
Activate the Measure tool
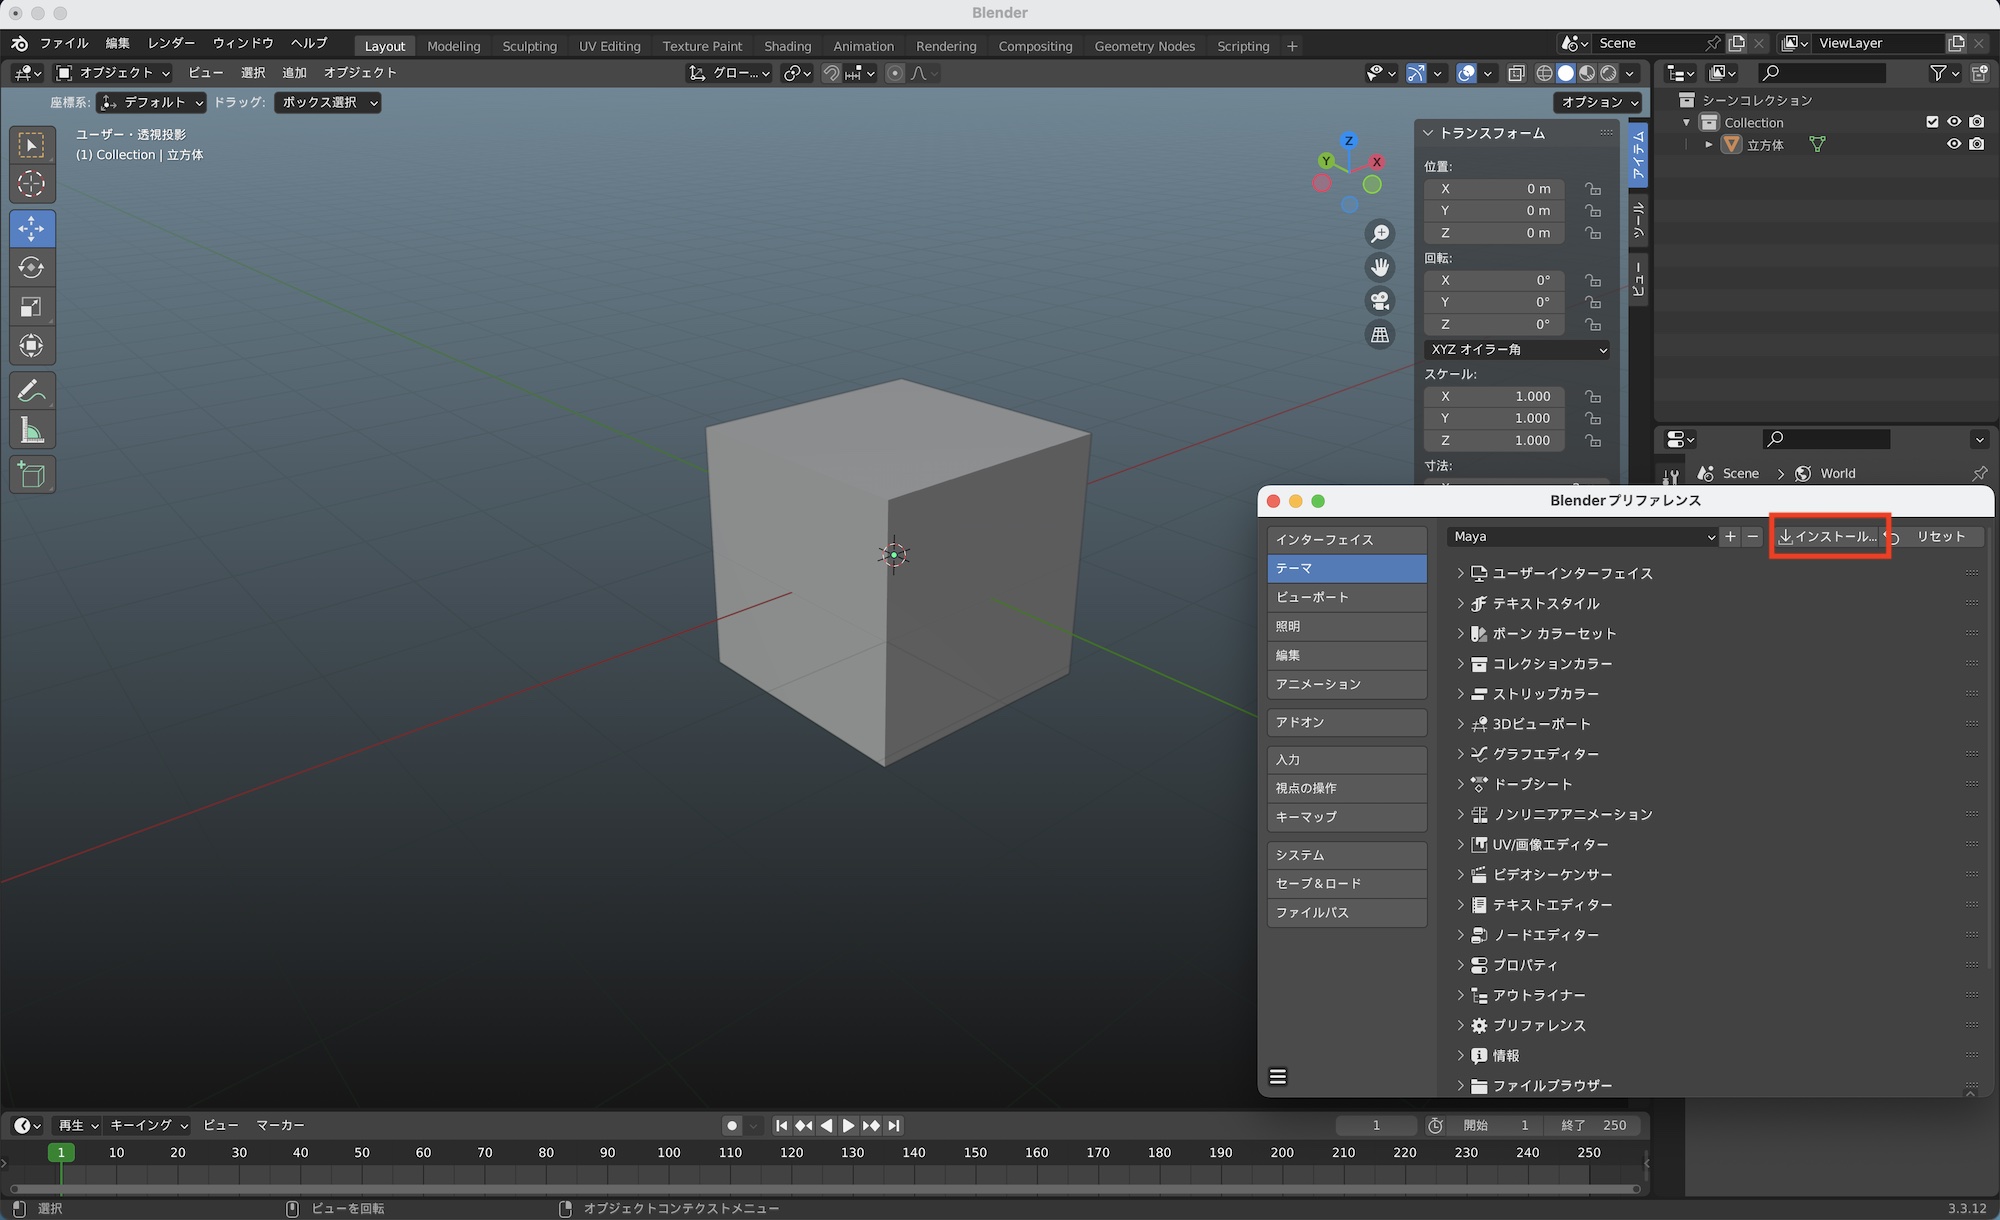pyautogui.click(x=31, y=431)
